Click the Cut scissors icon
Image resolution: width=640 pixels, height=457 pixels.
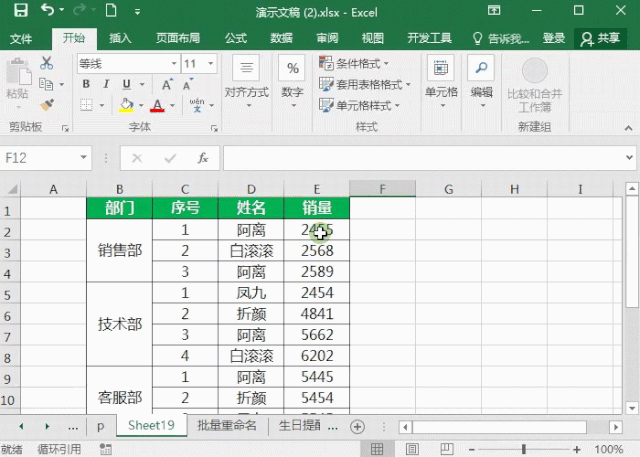47,63
